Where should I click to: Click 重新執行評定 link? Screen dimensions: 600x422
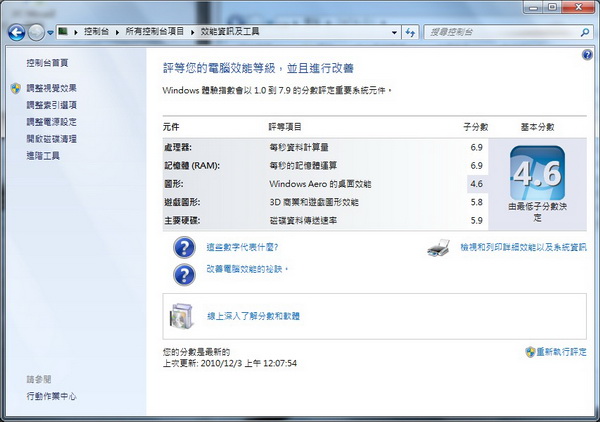pyautogui.click(x=561, y=352)
